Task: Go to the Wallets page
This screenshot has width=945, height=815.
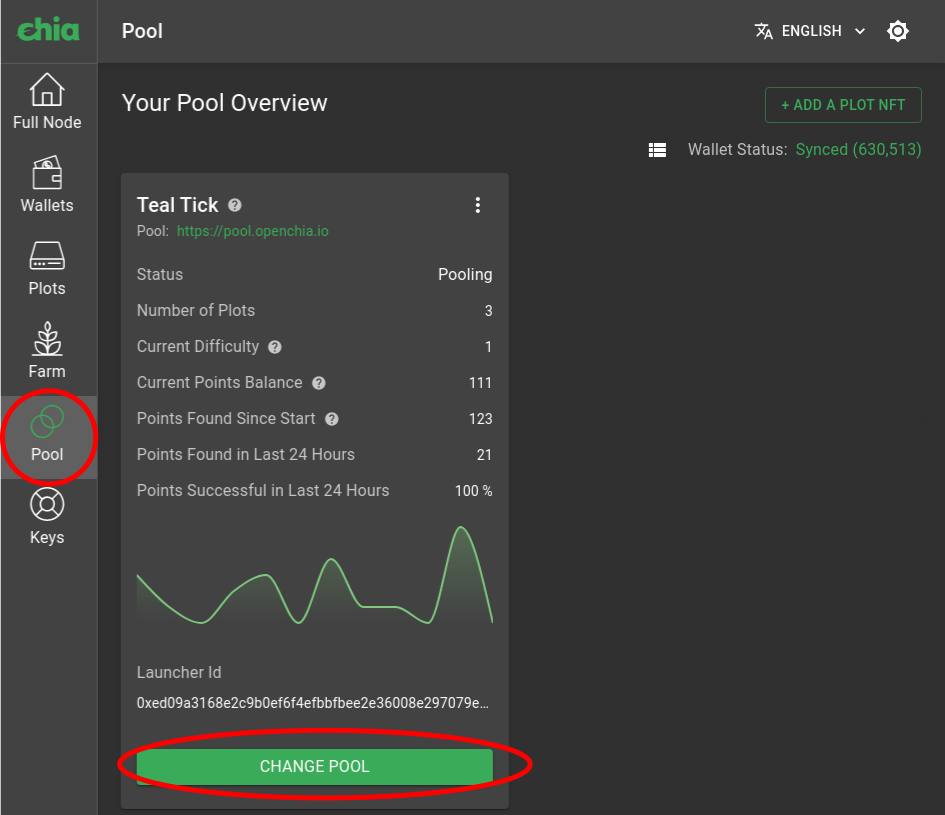Action: coord(47,184)
